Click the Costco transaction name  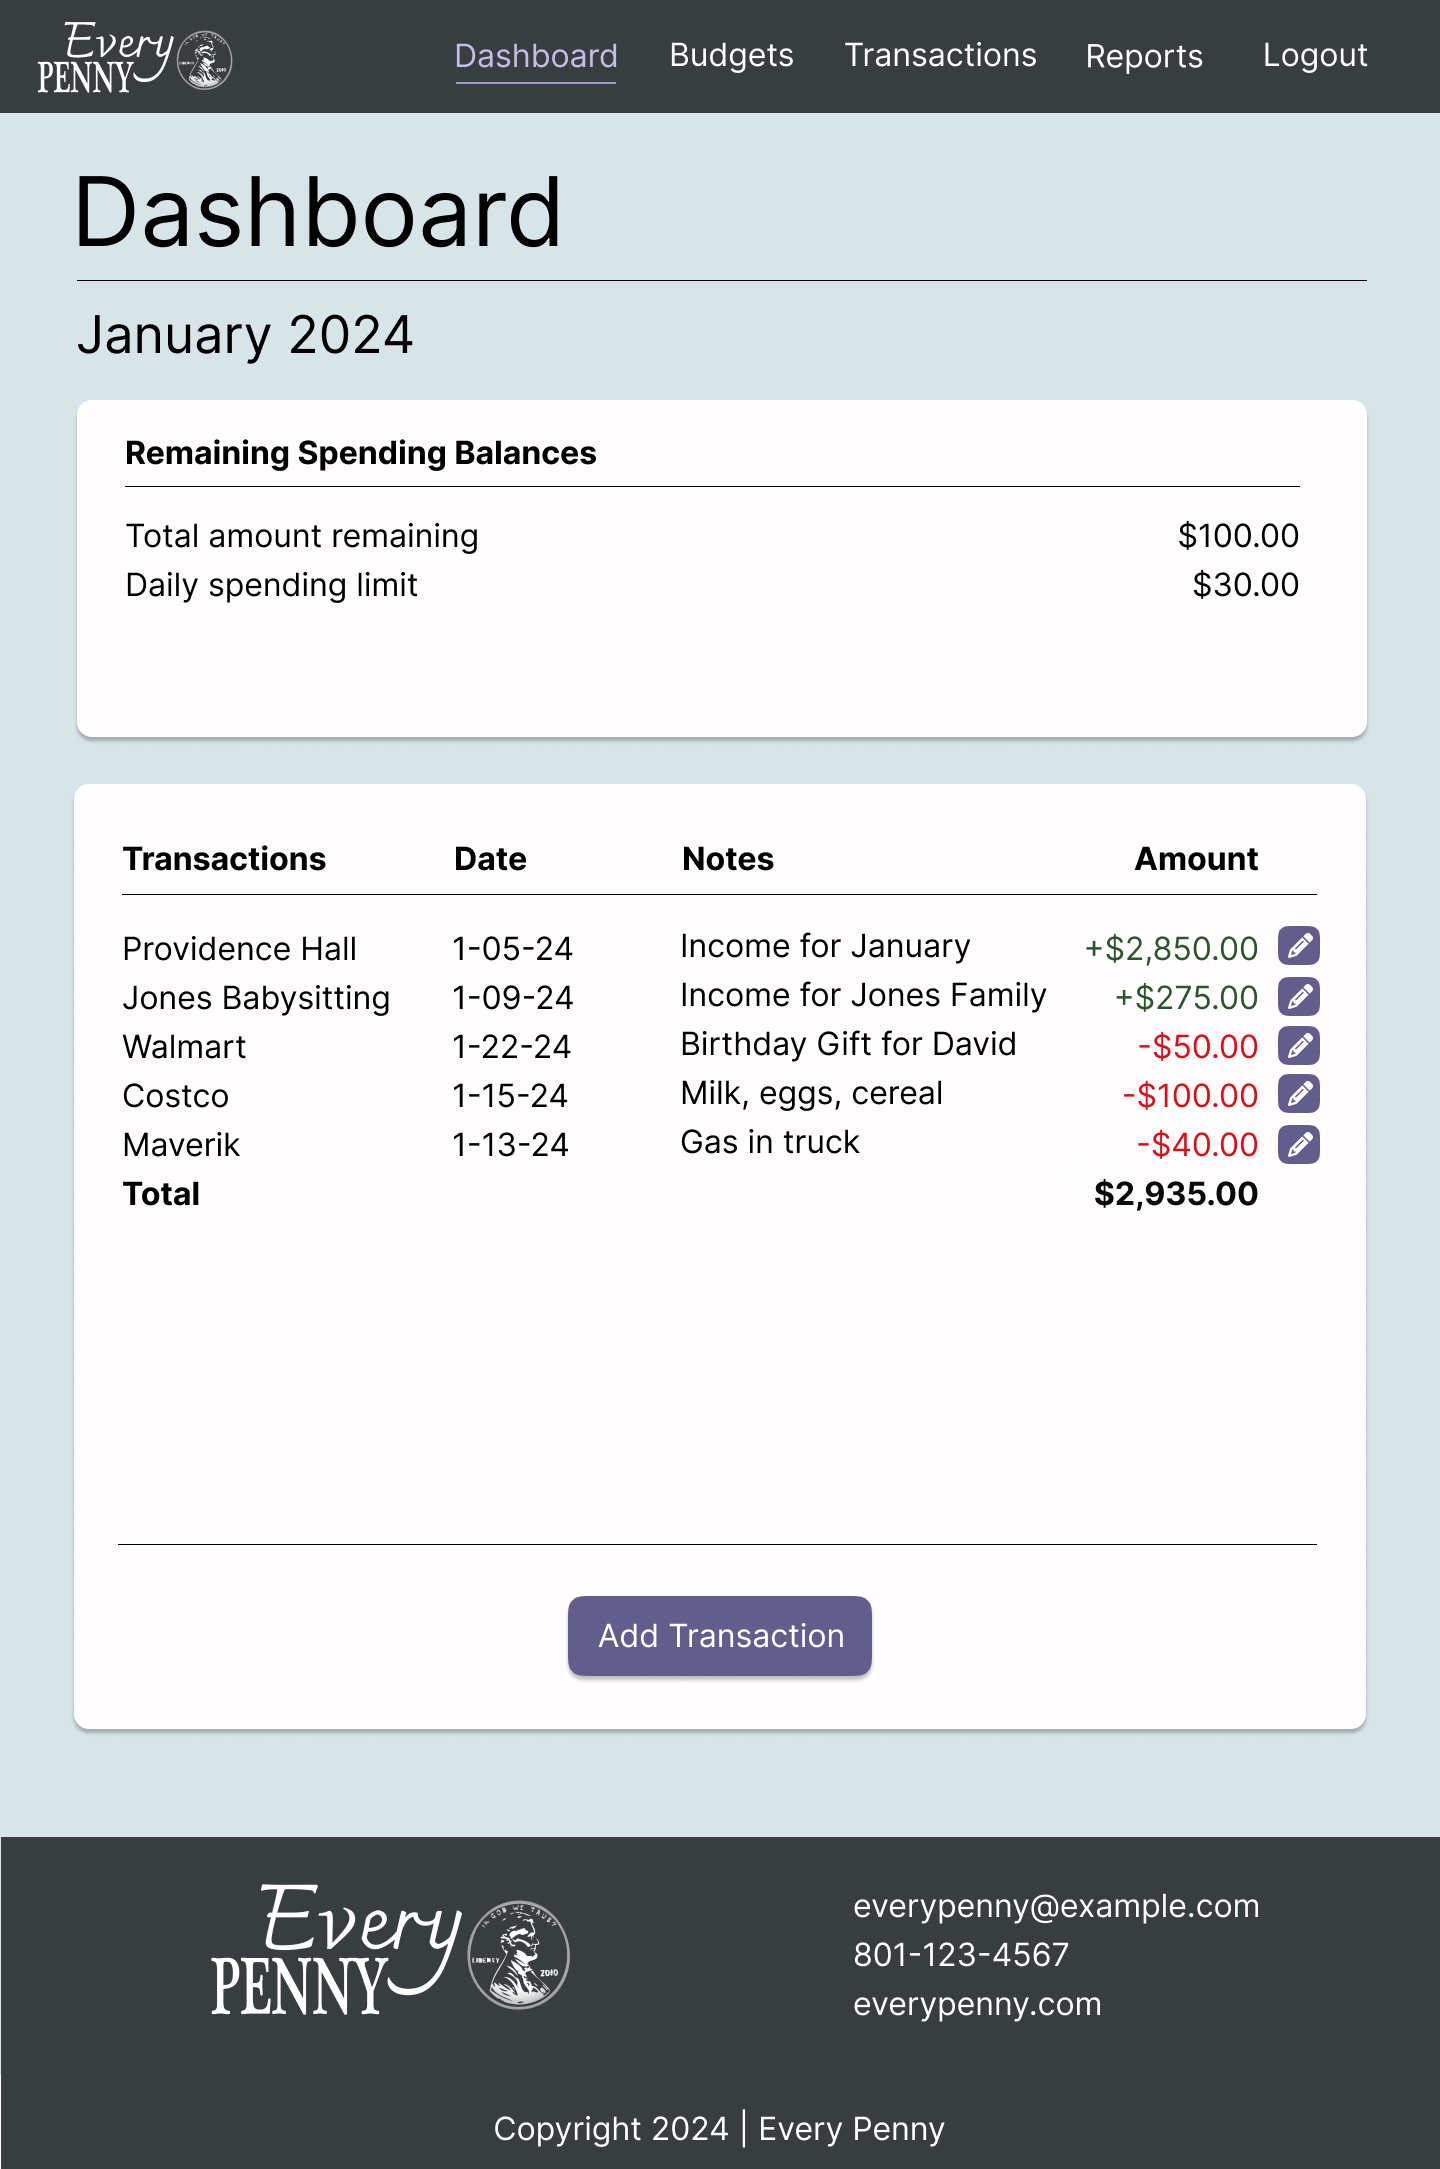click(175, 1096)
